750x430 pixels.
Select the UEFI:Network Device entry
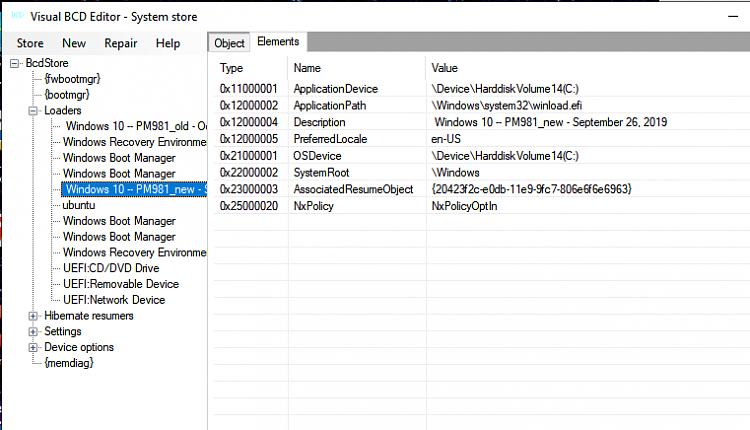click(x=114, y=300)
